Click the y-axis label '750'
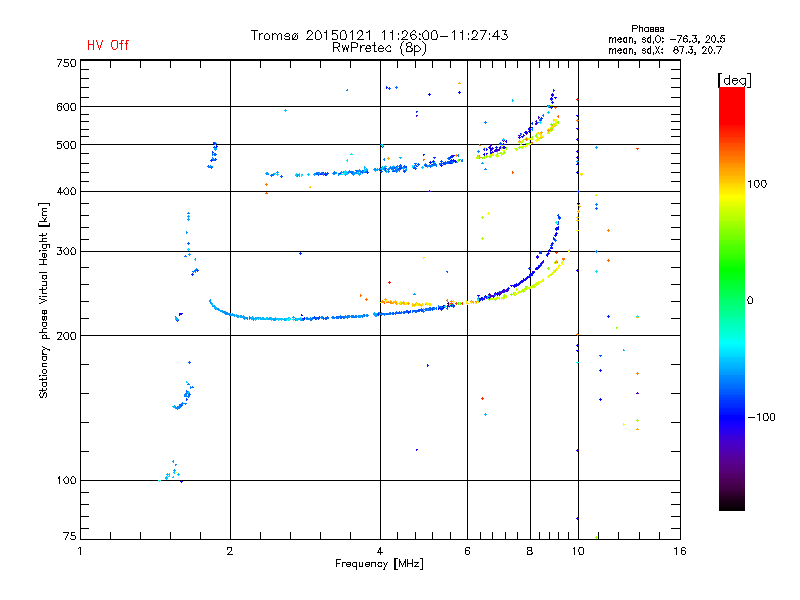The image size is (800, 600). [66, 63]
